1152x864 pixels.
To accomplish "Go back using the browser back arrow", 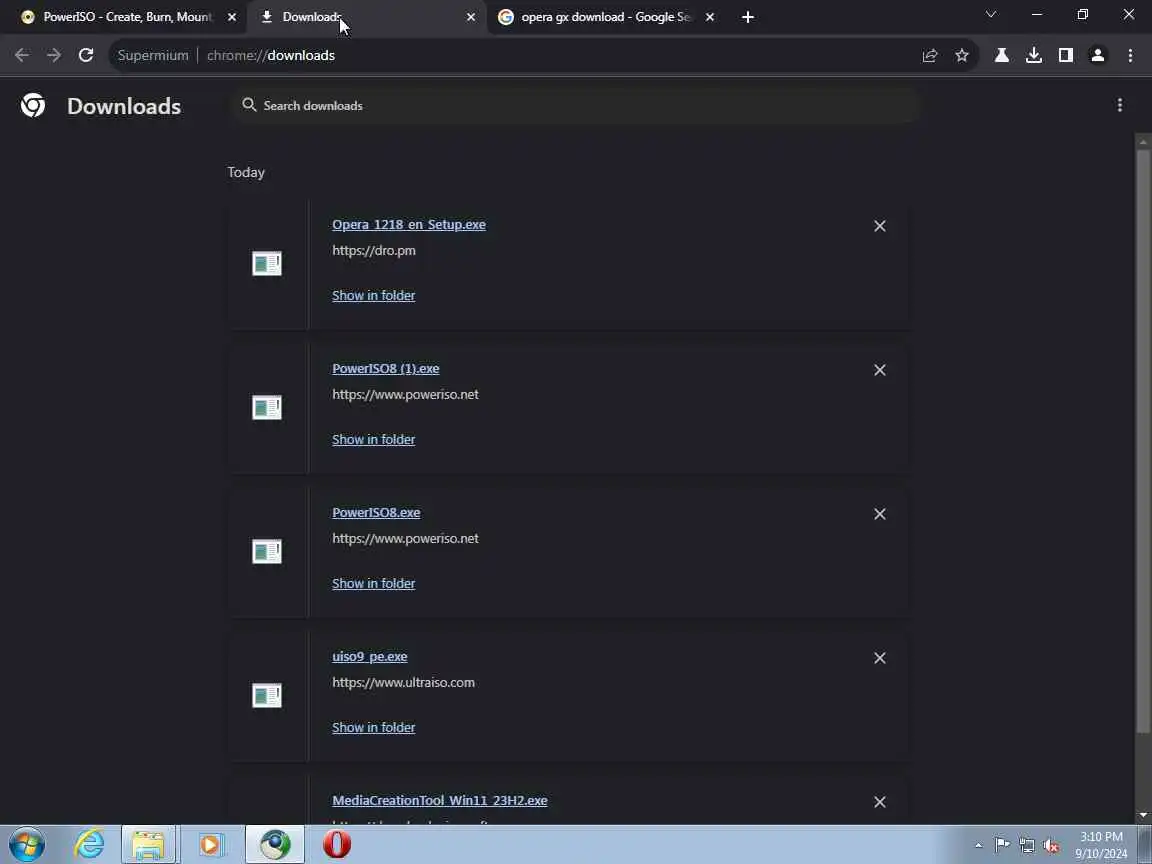I will 22,55.
